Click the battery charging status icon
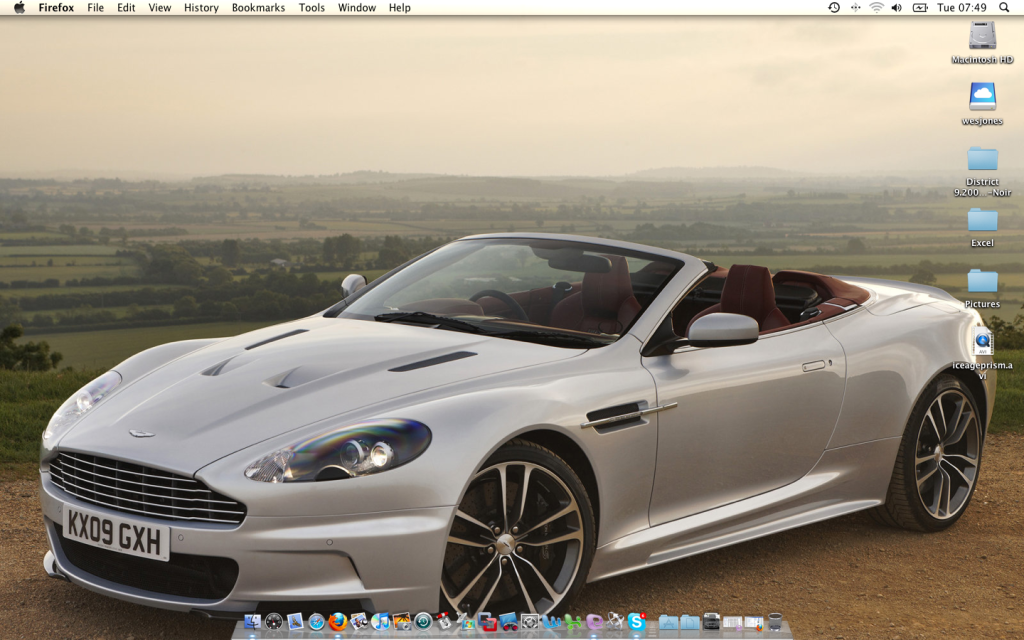The image size is (1024, 640). click(920, 8)
